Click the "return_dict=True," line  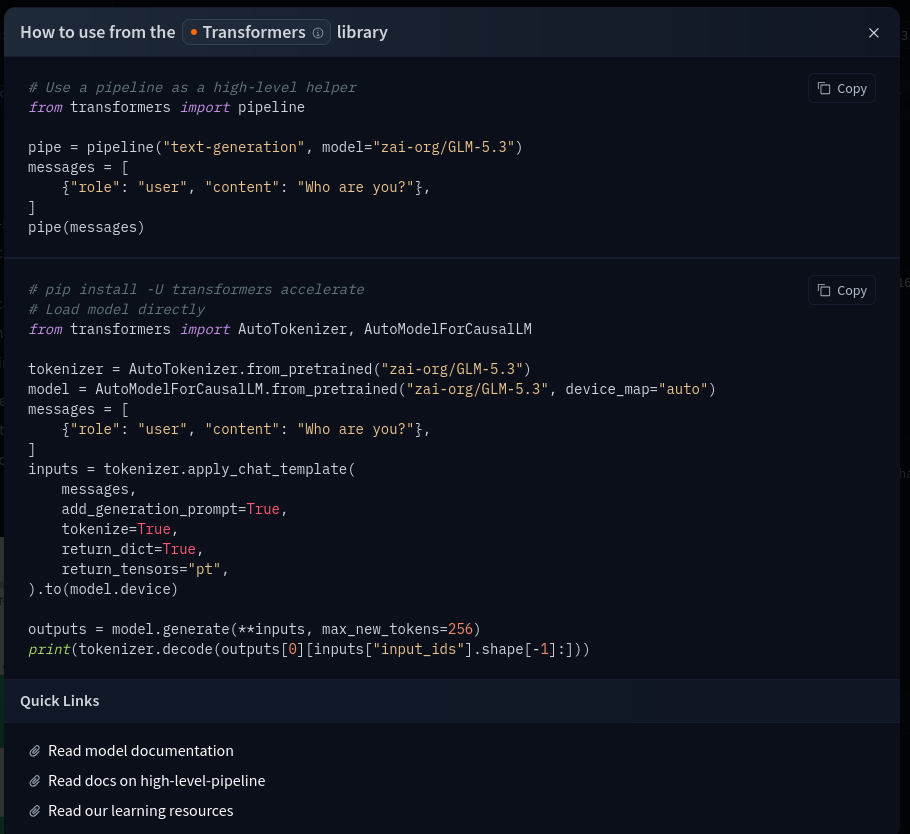(x=133, y=549)
